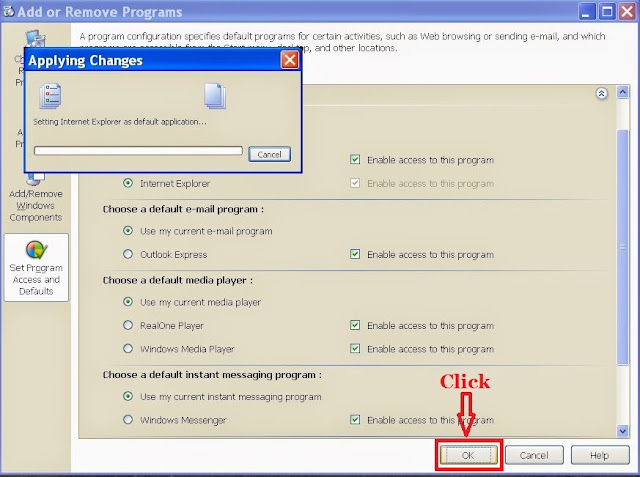Screen dimensions: 640x477
Task: Close the Applying Changes dialog
Action: [290, 60]
